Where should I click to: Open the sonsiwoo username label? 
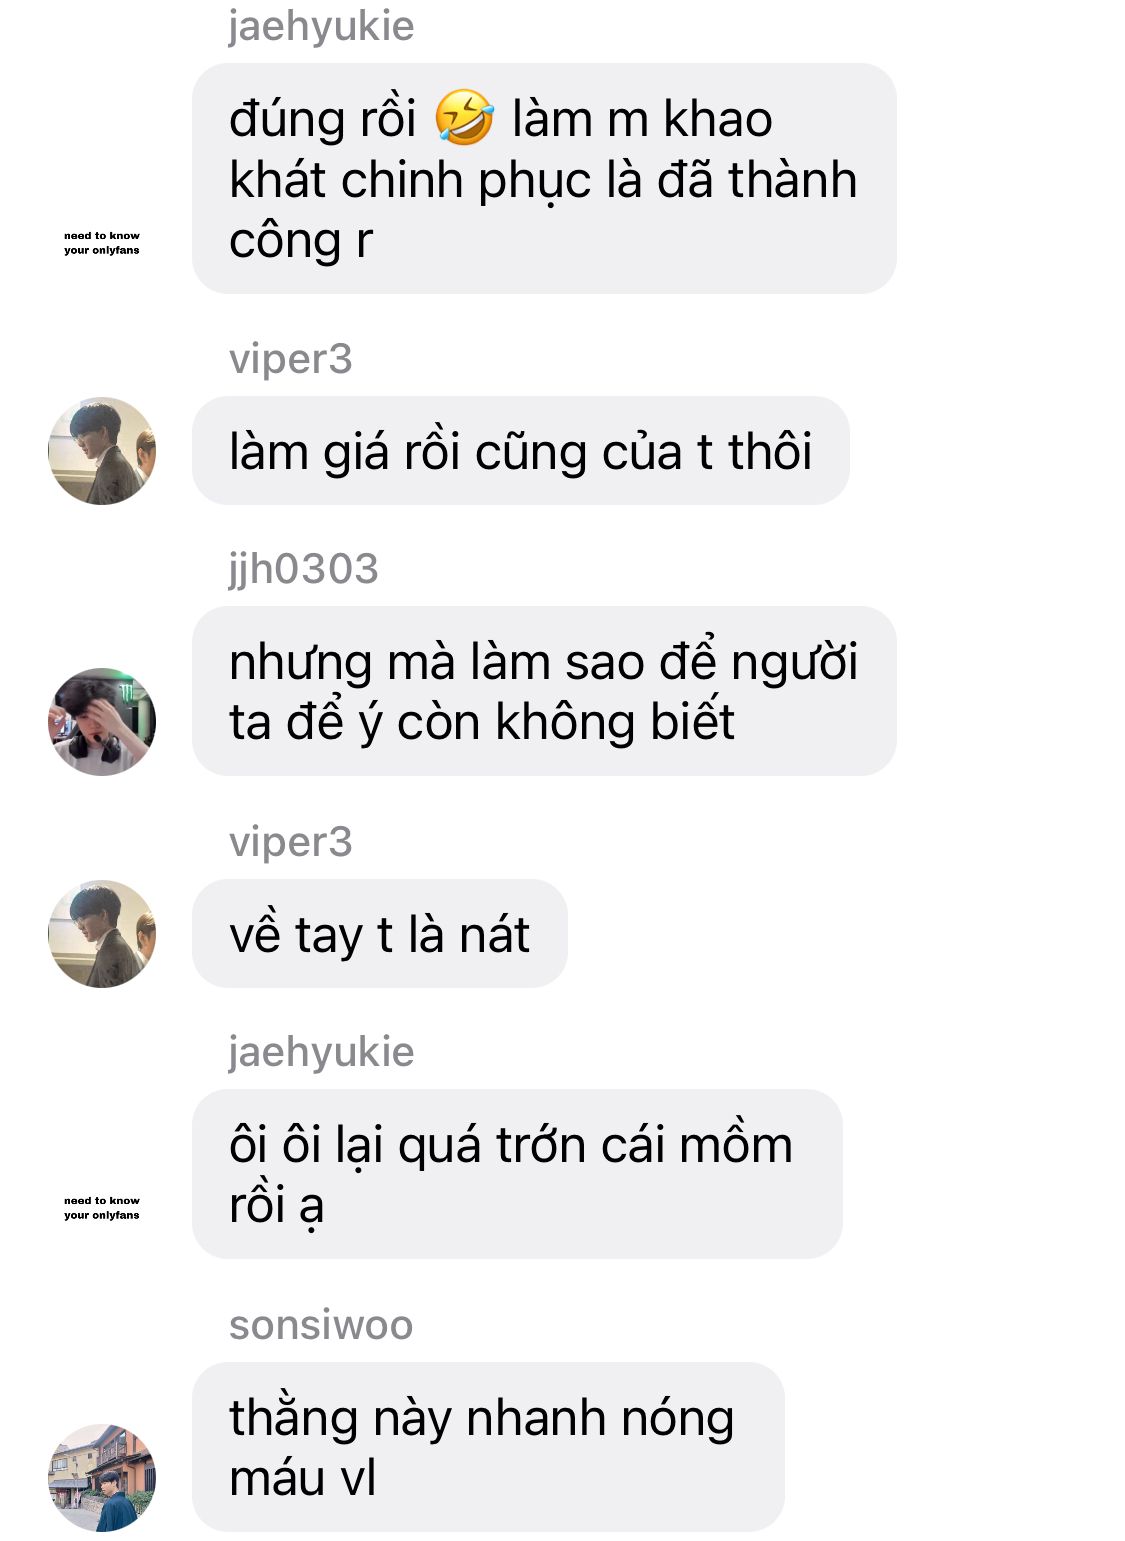pos(321,1325)
